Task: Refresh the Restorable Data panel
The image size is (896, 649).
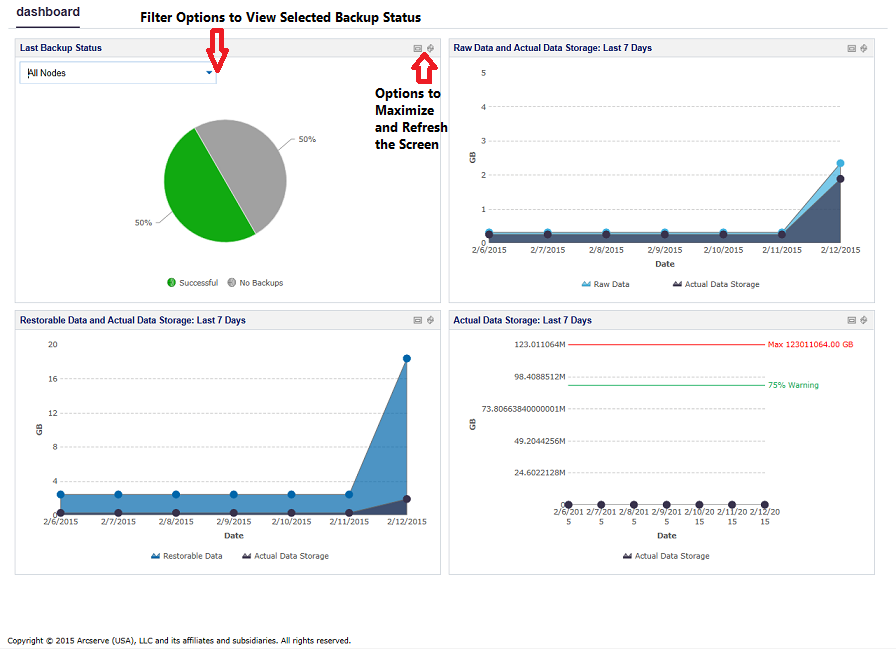Action: point(430,320)
